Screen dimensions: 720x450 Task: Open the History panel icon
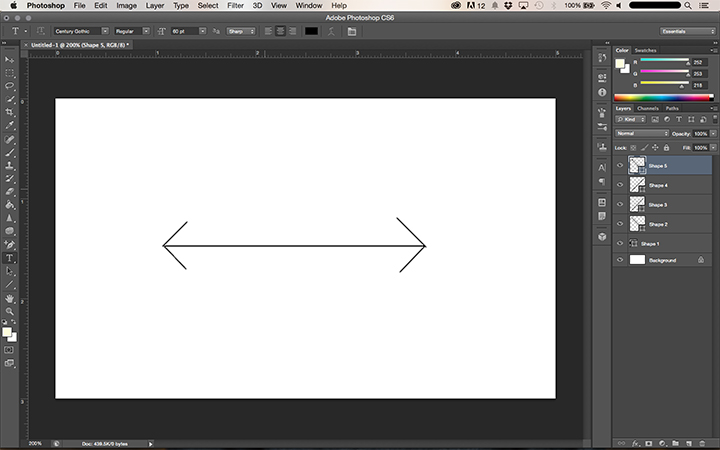pyautogui.click(x=602, y=58)
